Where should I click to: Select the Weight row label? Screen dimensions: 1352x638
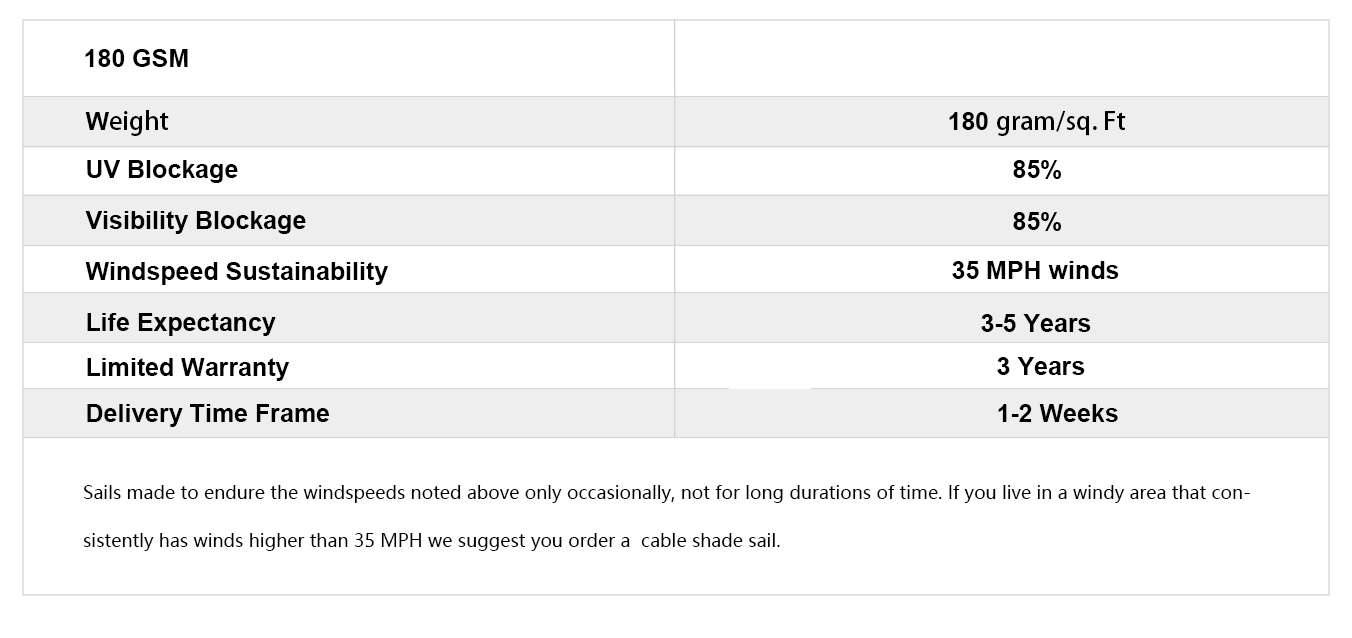click(x=127, y=122)
